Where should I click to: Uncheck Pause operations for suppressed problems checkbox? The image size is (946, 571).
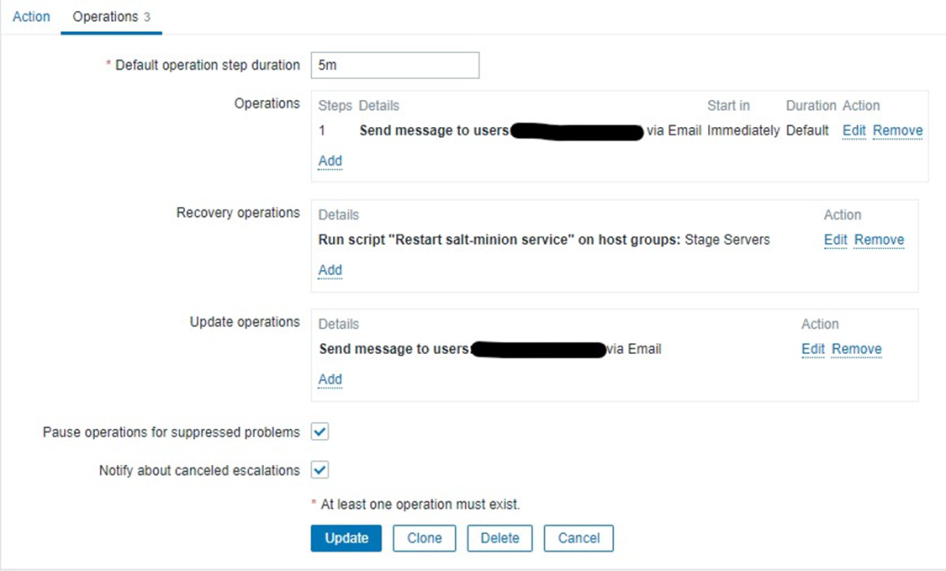320,432
